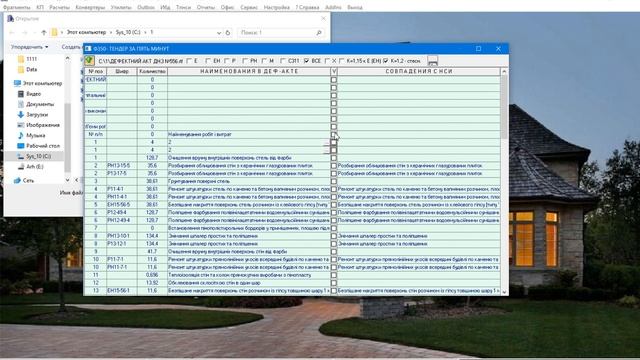
Task: Click navigation tree scroll-up arrow
Action: tap(67, 58)
